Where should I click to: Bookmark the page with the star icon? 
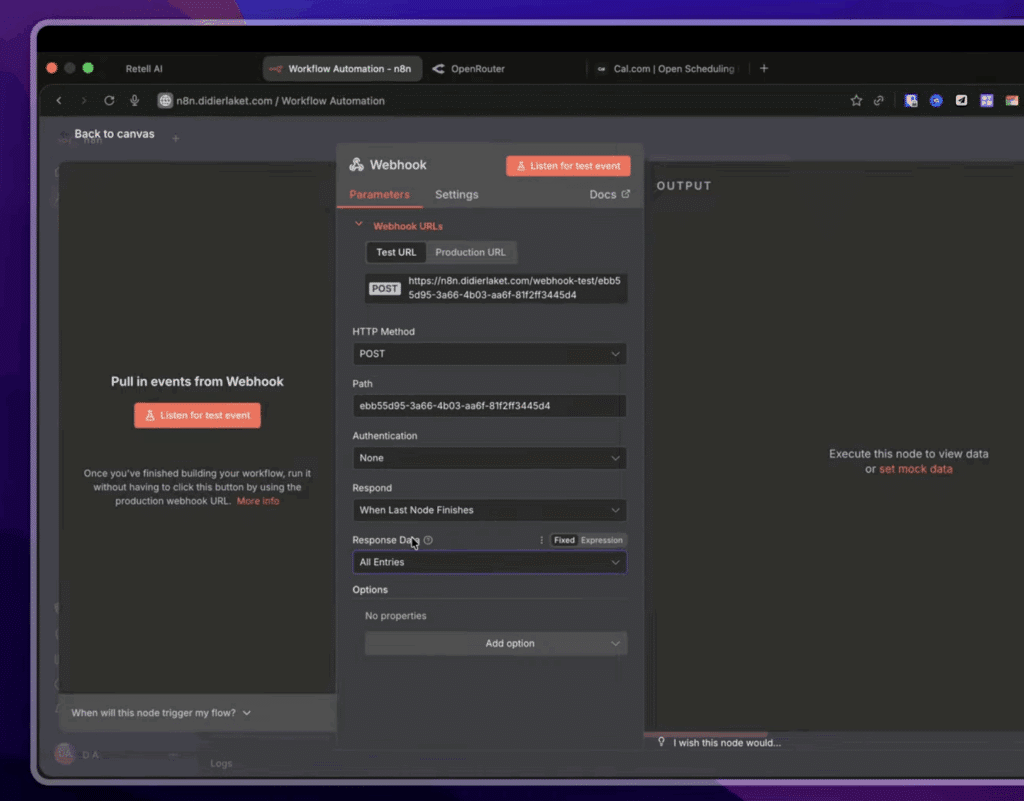(856, 100)
